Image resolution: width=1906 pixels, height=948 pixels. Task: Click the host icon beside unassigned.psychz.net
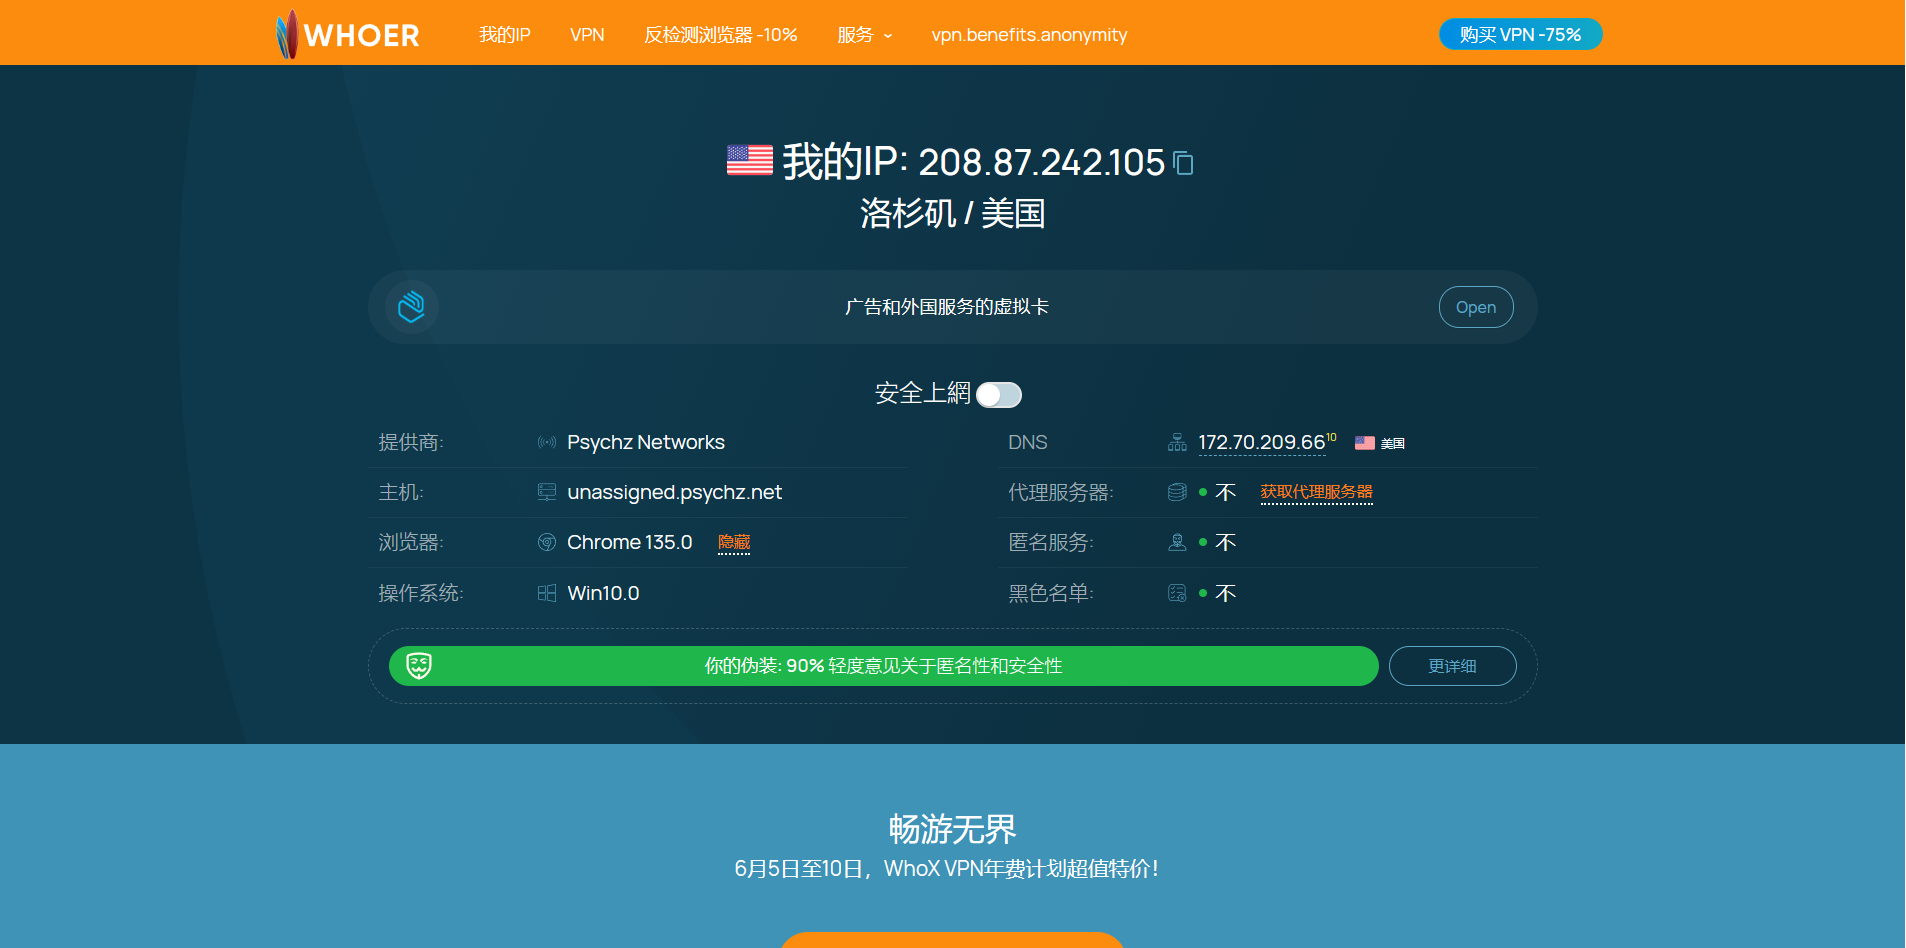coord(547,492)
